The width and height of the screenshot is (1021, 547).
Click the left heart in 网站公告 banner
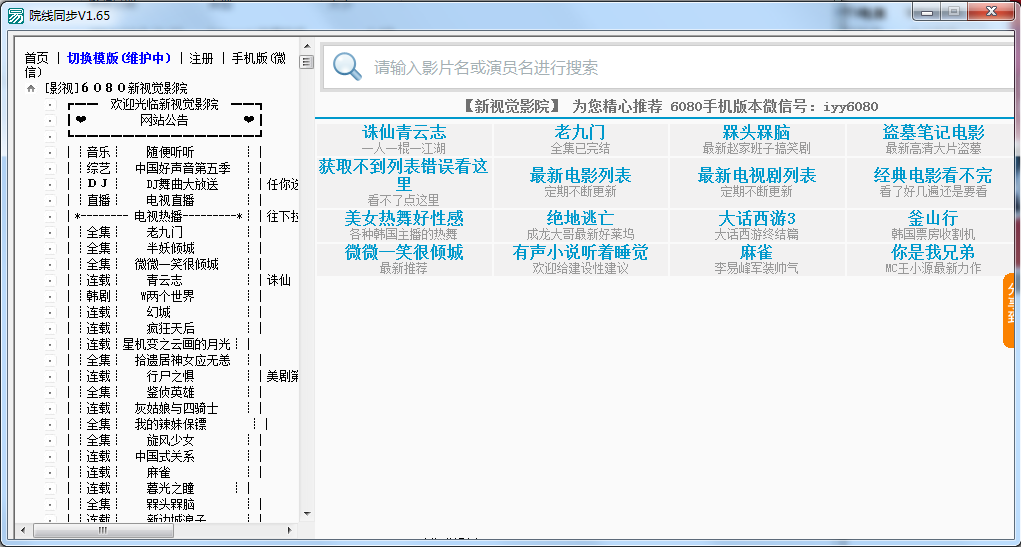coord(81,120)
